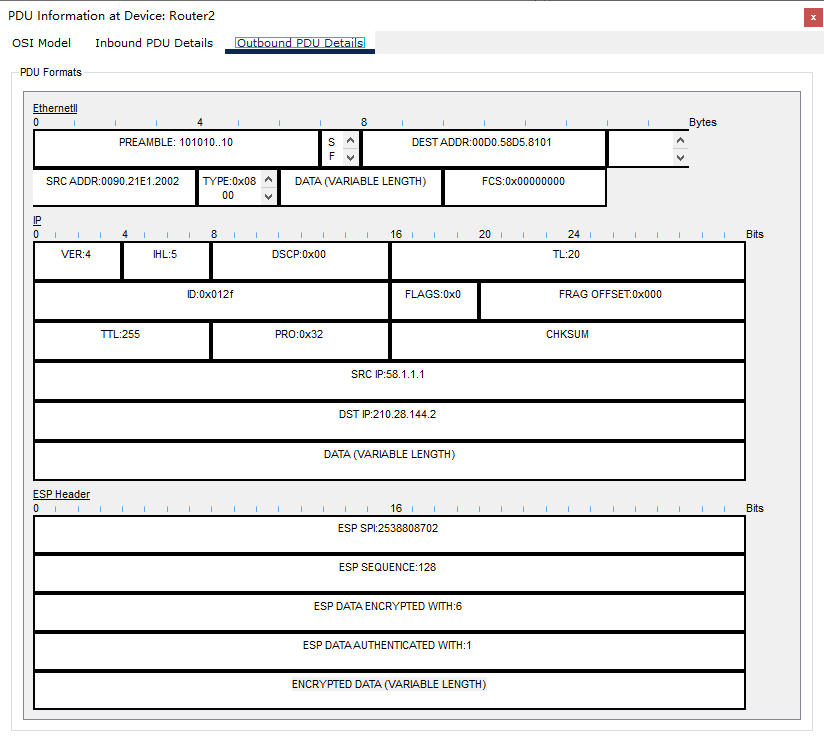
Task: Click up arrow in the TYPE field
Action: click(x=268, y=180)
